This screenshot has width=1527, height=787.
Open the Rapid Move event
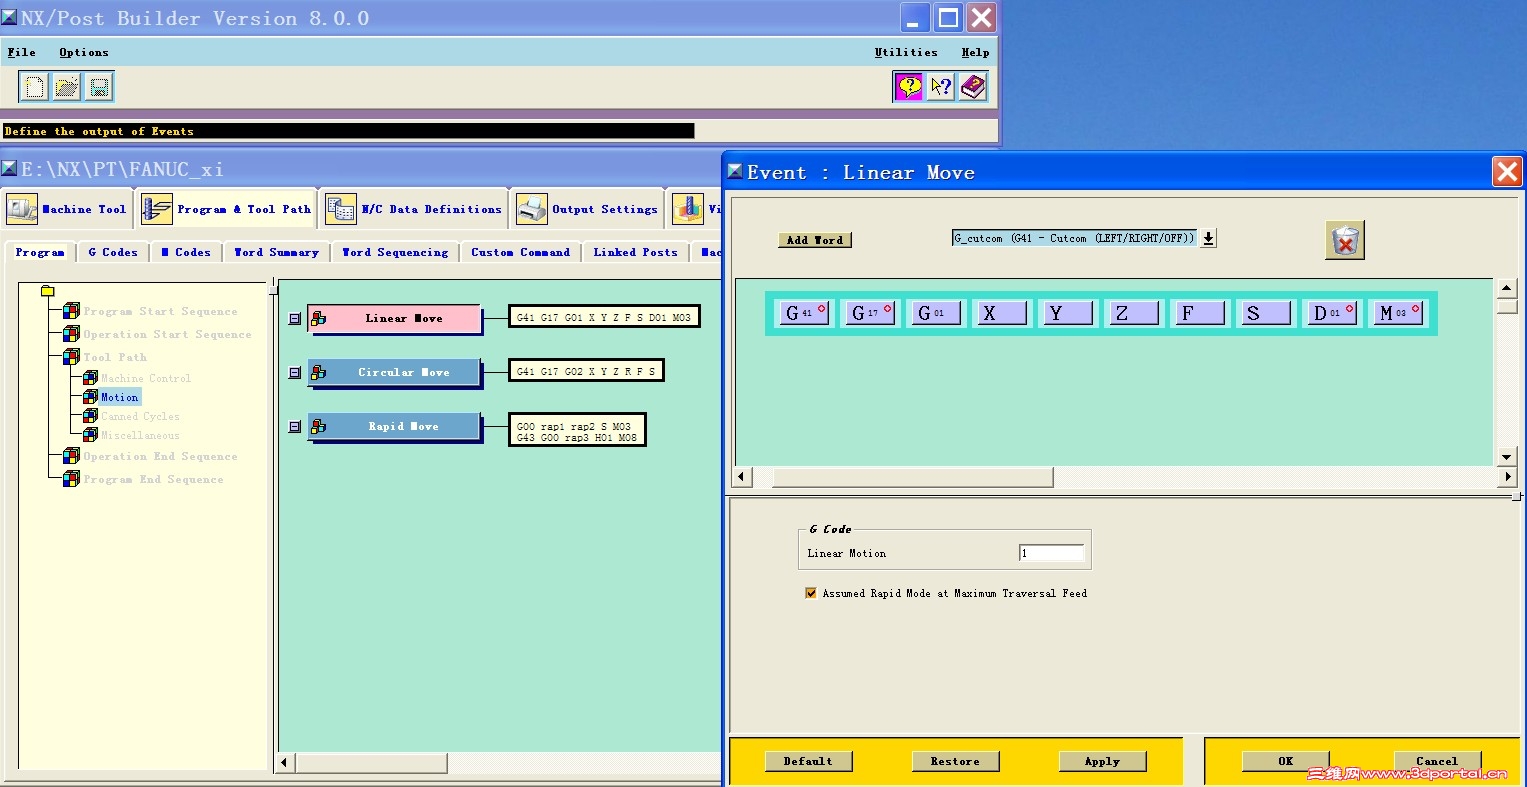click(394, 427)
